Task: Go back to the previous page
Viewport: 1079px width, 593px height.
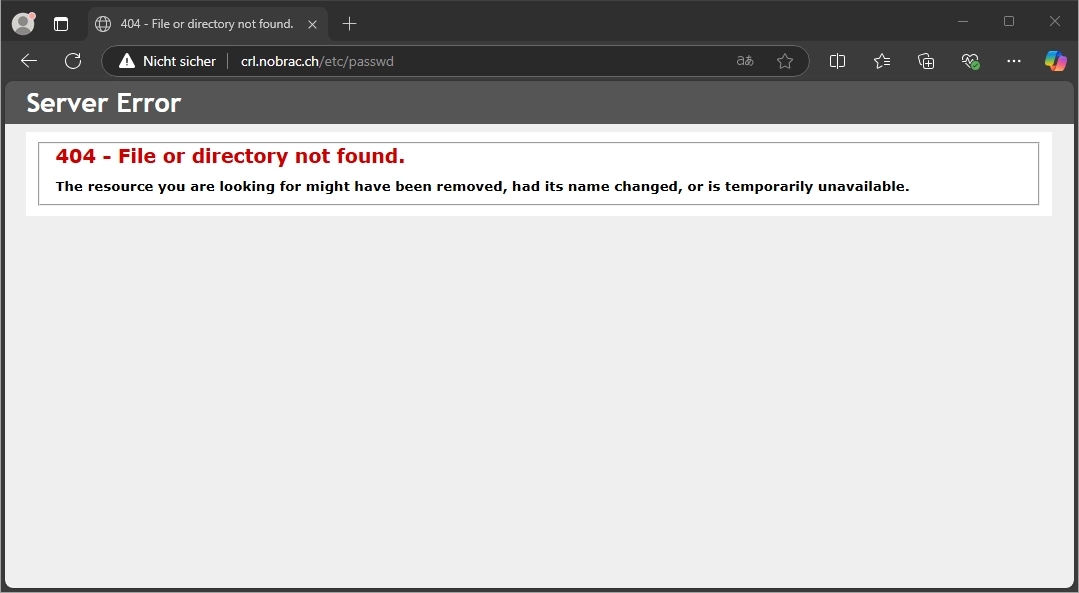Action: [29, 61]
